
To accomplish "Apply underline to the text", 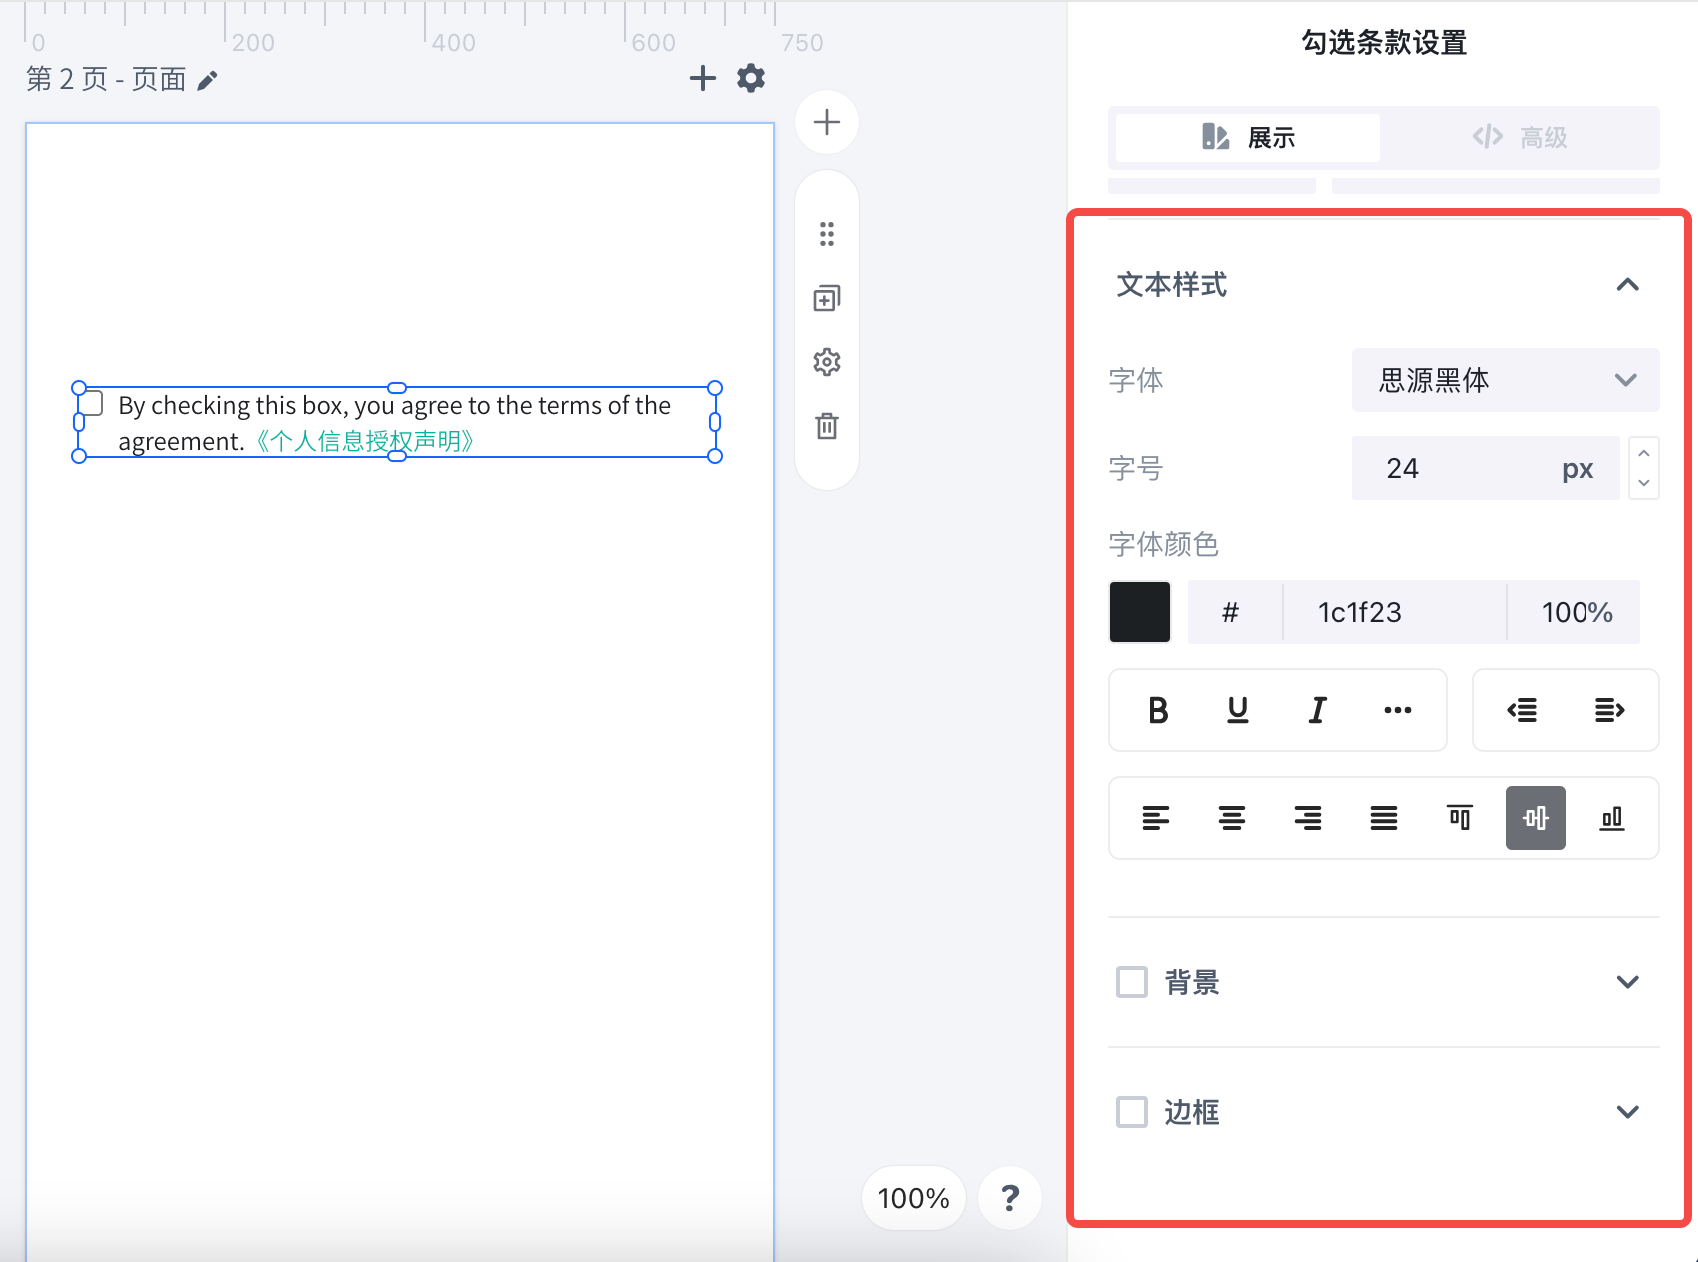I will point(1238,710).
